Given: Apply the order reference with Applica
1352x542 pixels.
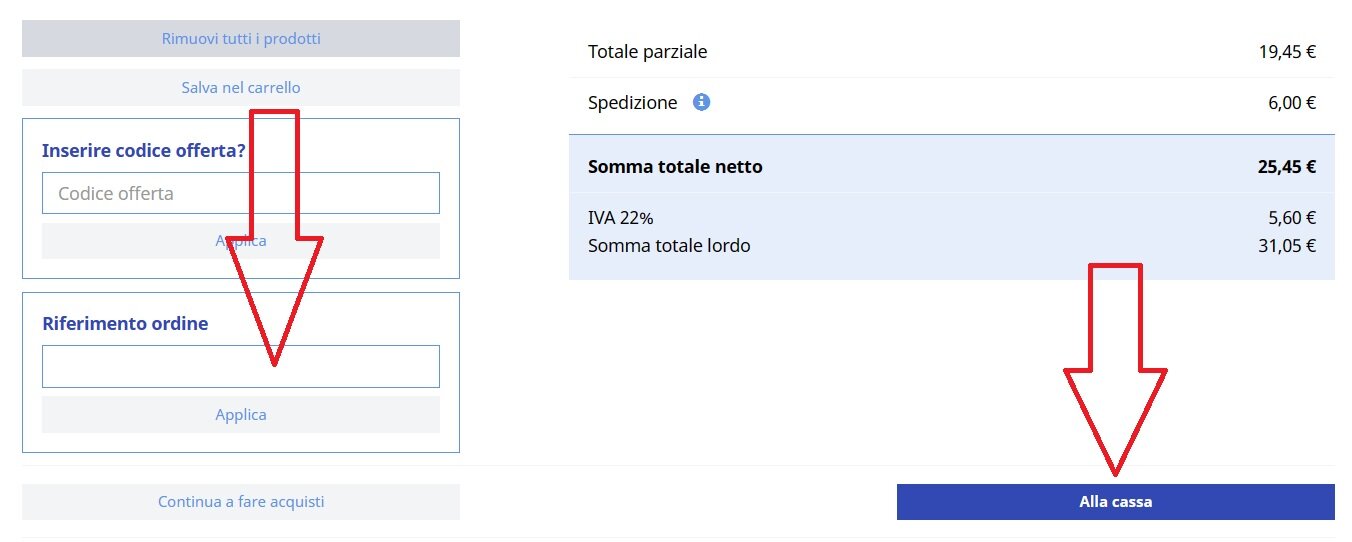Looking at the screenshot, I should pos(240,414).
